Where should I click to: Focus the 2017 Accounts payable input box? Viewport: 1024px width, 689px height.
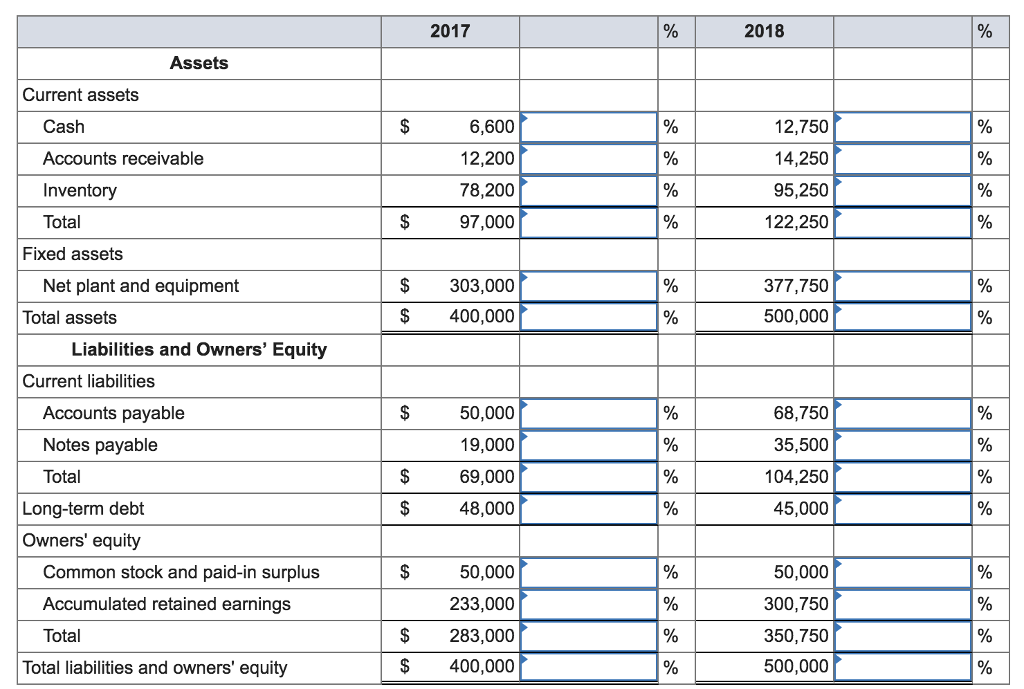(x=588, y=413)
